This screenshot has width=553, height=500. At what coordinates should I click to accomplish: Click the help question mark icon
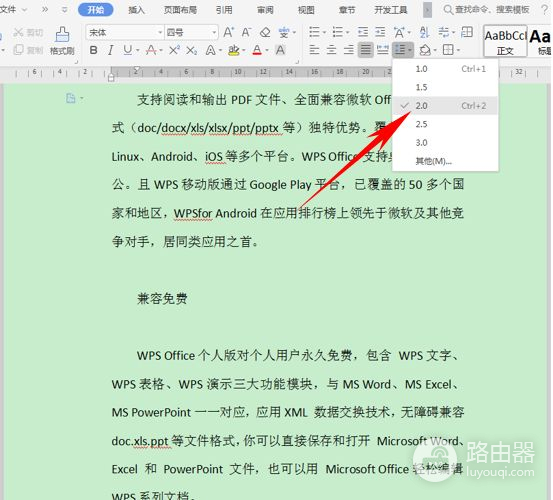coord(545,10)
